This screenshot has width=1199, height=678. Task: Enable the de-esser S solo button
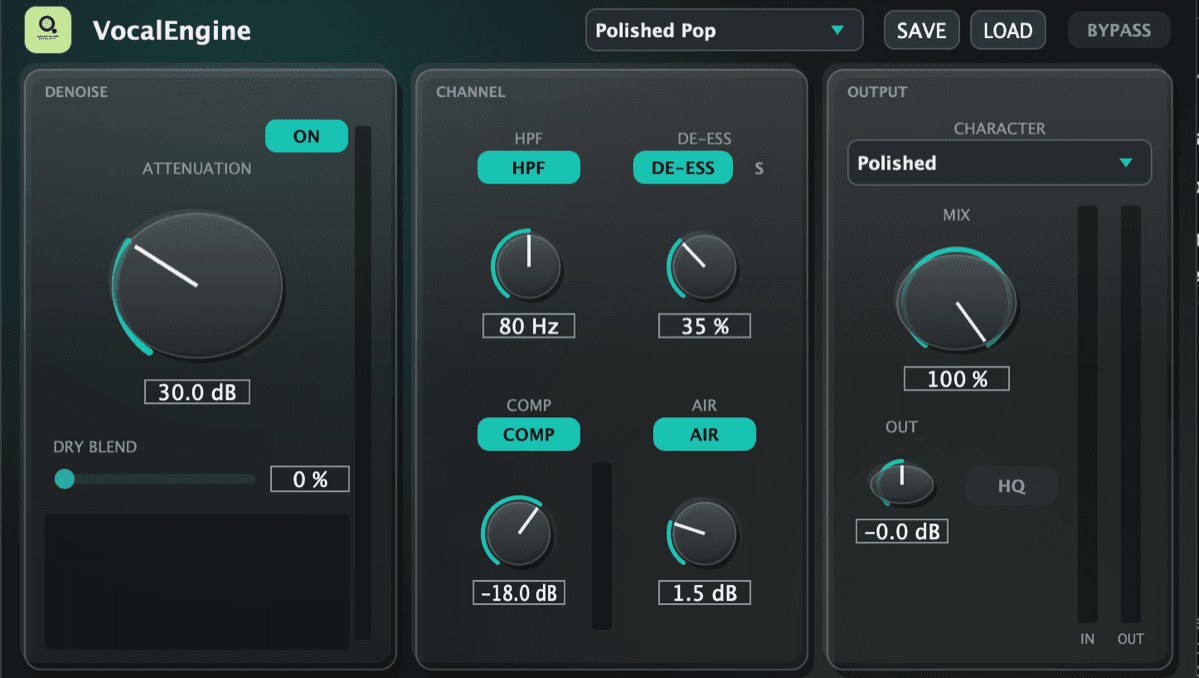759,168
